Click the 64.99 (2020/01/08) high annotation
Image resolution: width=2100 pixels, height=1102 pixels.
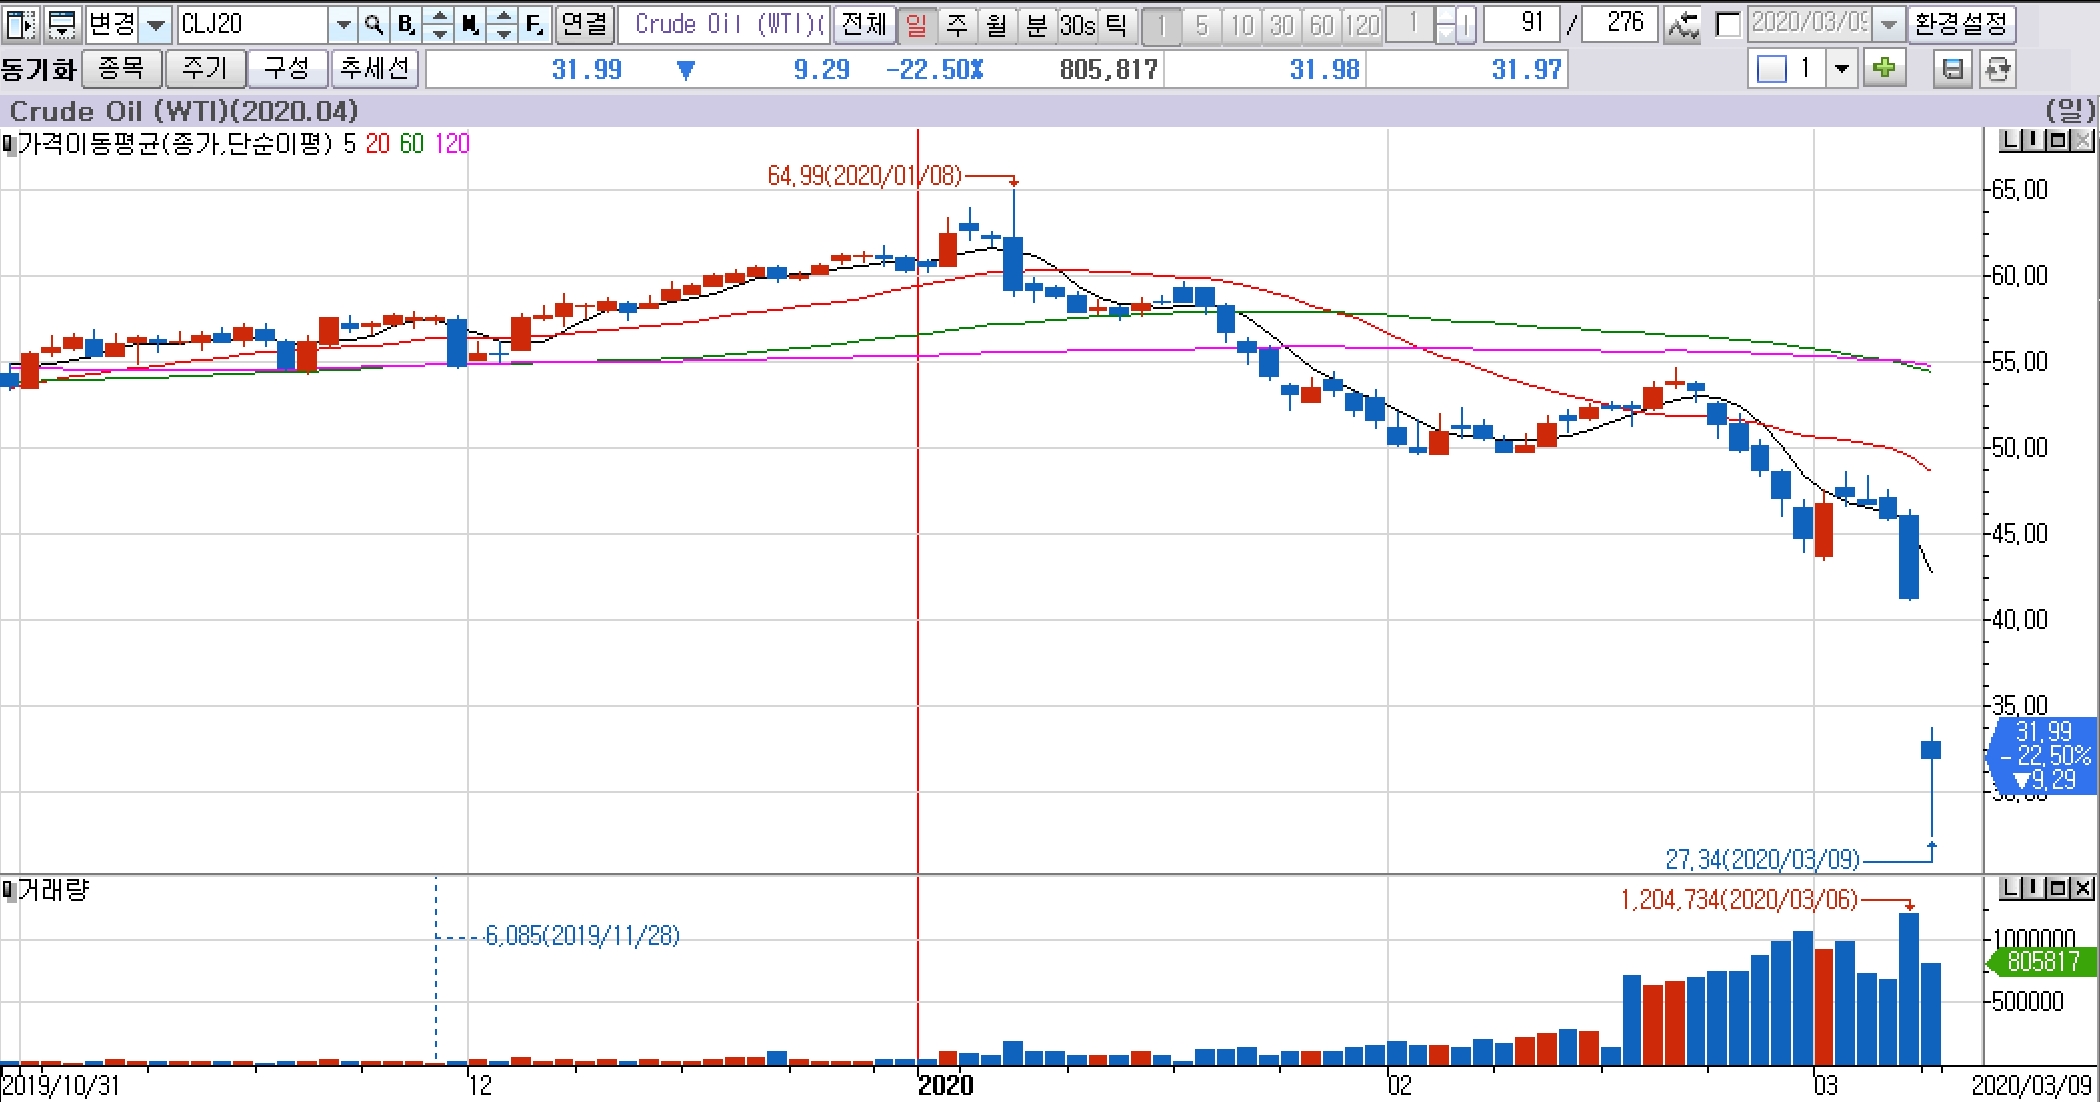[864, 176]
